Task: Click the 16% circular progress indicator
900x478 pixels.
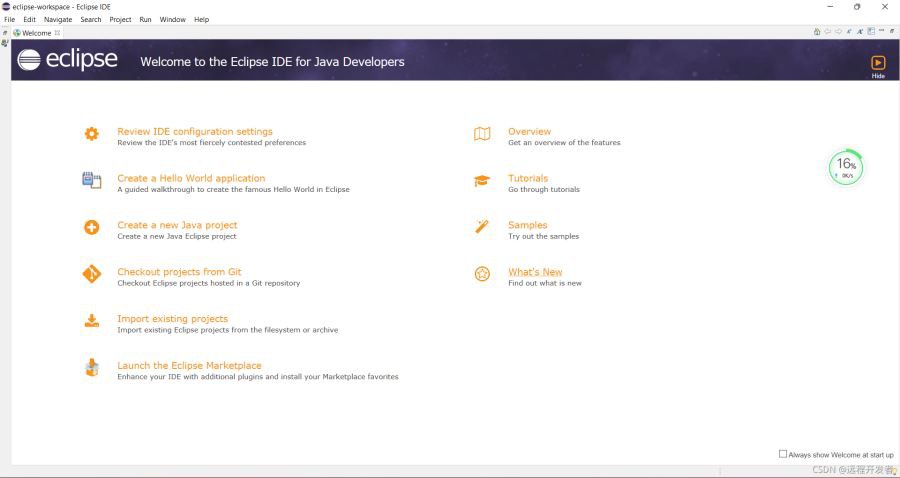Action: [845, 168]
